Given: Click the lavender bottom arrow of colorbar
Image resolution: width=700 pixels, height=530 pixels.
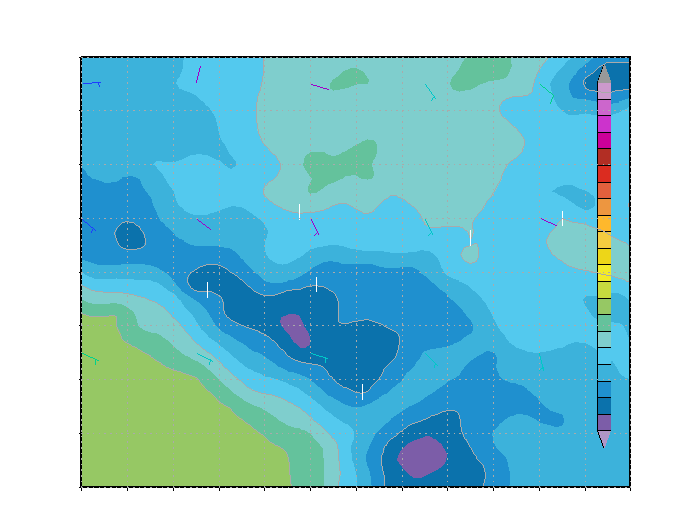Looking at the screenshot, I should coord(604,439).
